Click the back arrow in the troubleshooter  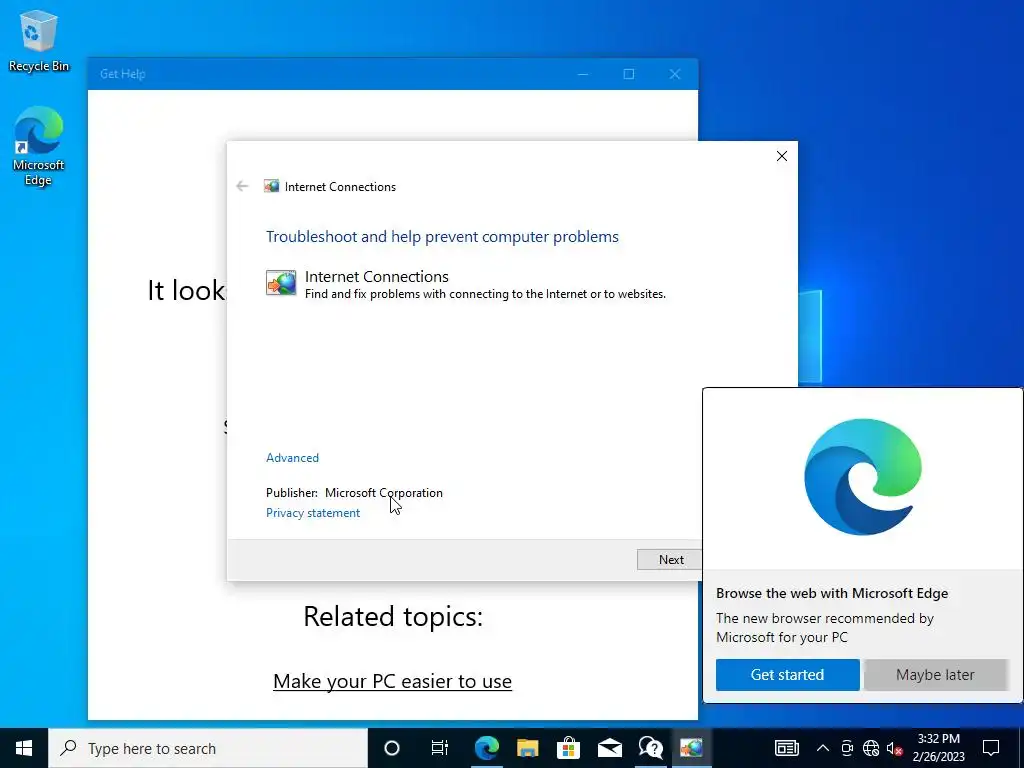point(242,186)
